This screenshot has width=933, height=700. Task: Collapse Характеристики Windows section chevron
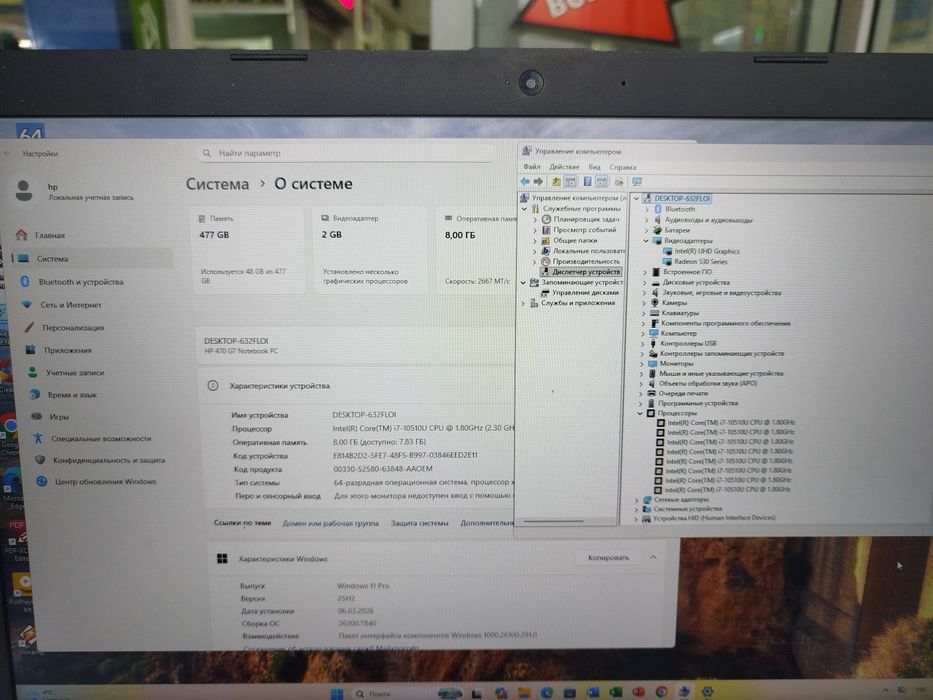pos(653,558)
